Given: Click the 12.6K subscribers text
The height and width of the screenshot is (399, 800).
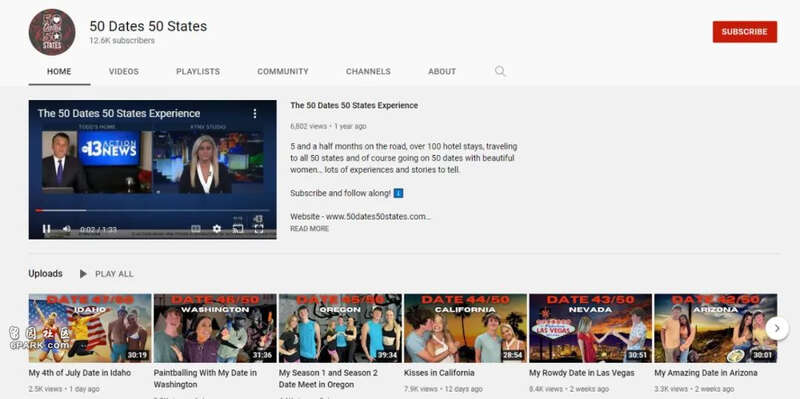Looking at the screenshot, I should 122,41.
